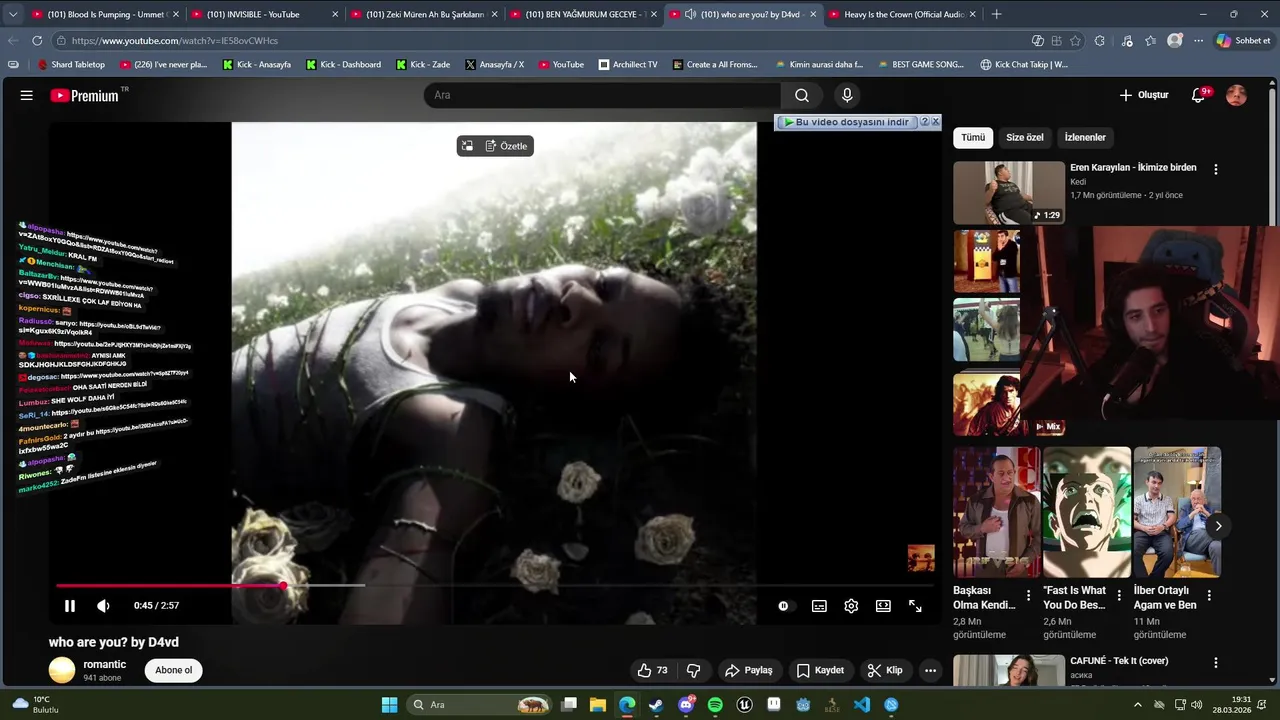The width and height of the screenshot is (1280, 720).
Task: Click Özetle summarize button on video
Action: (506, 146)
